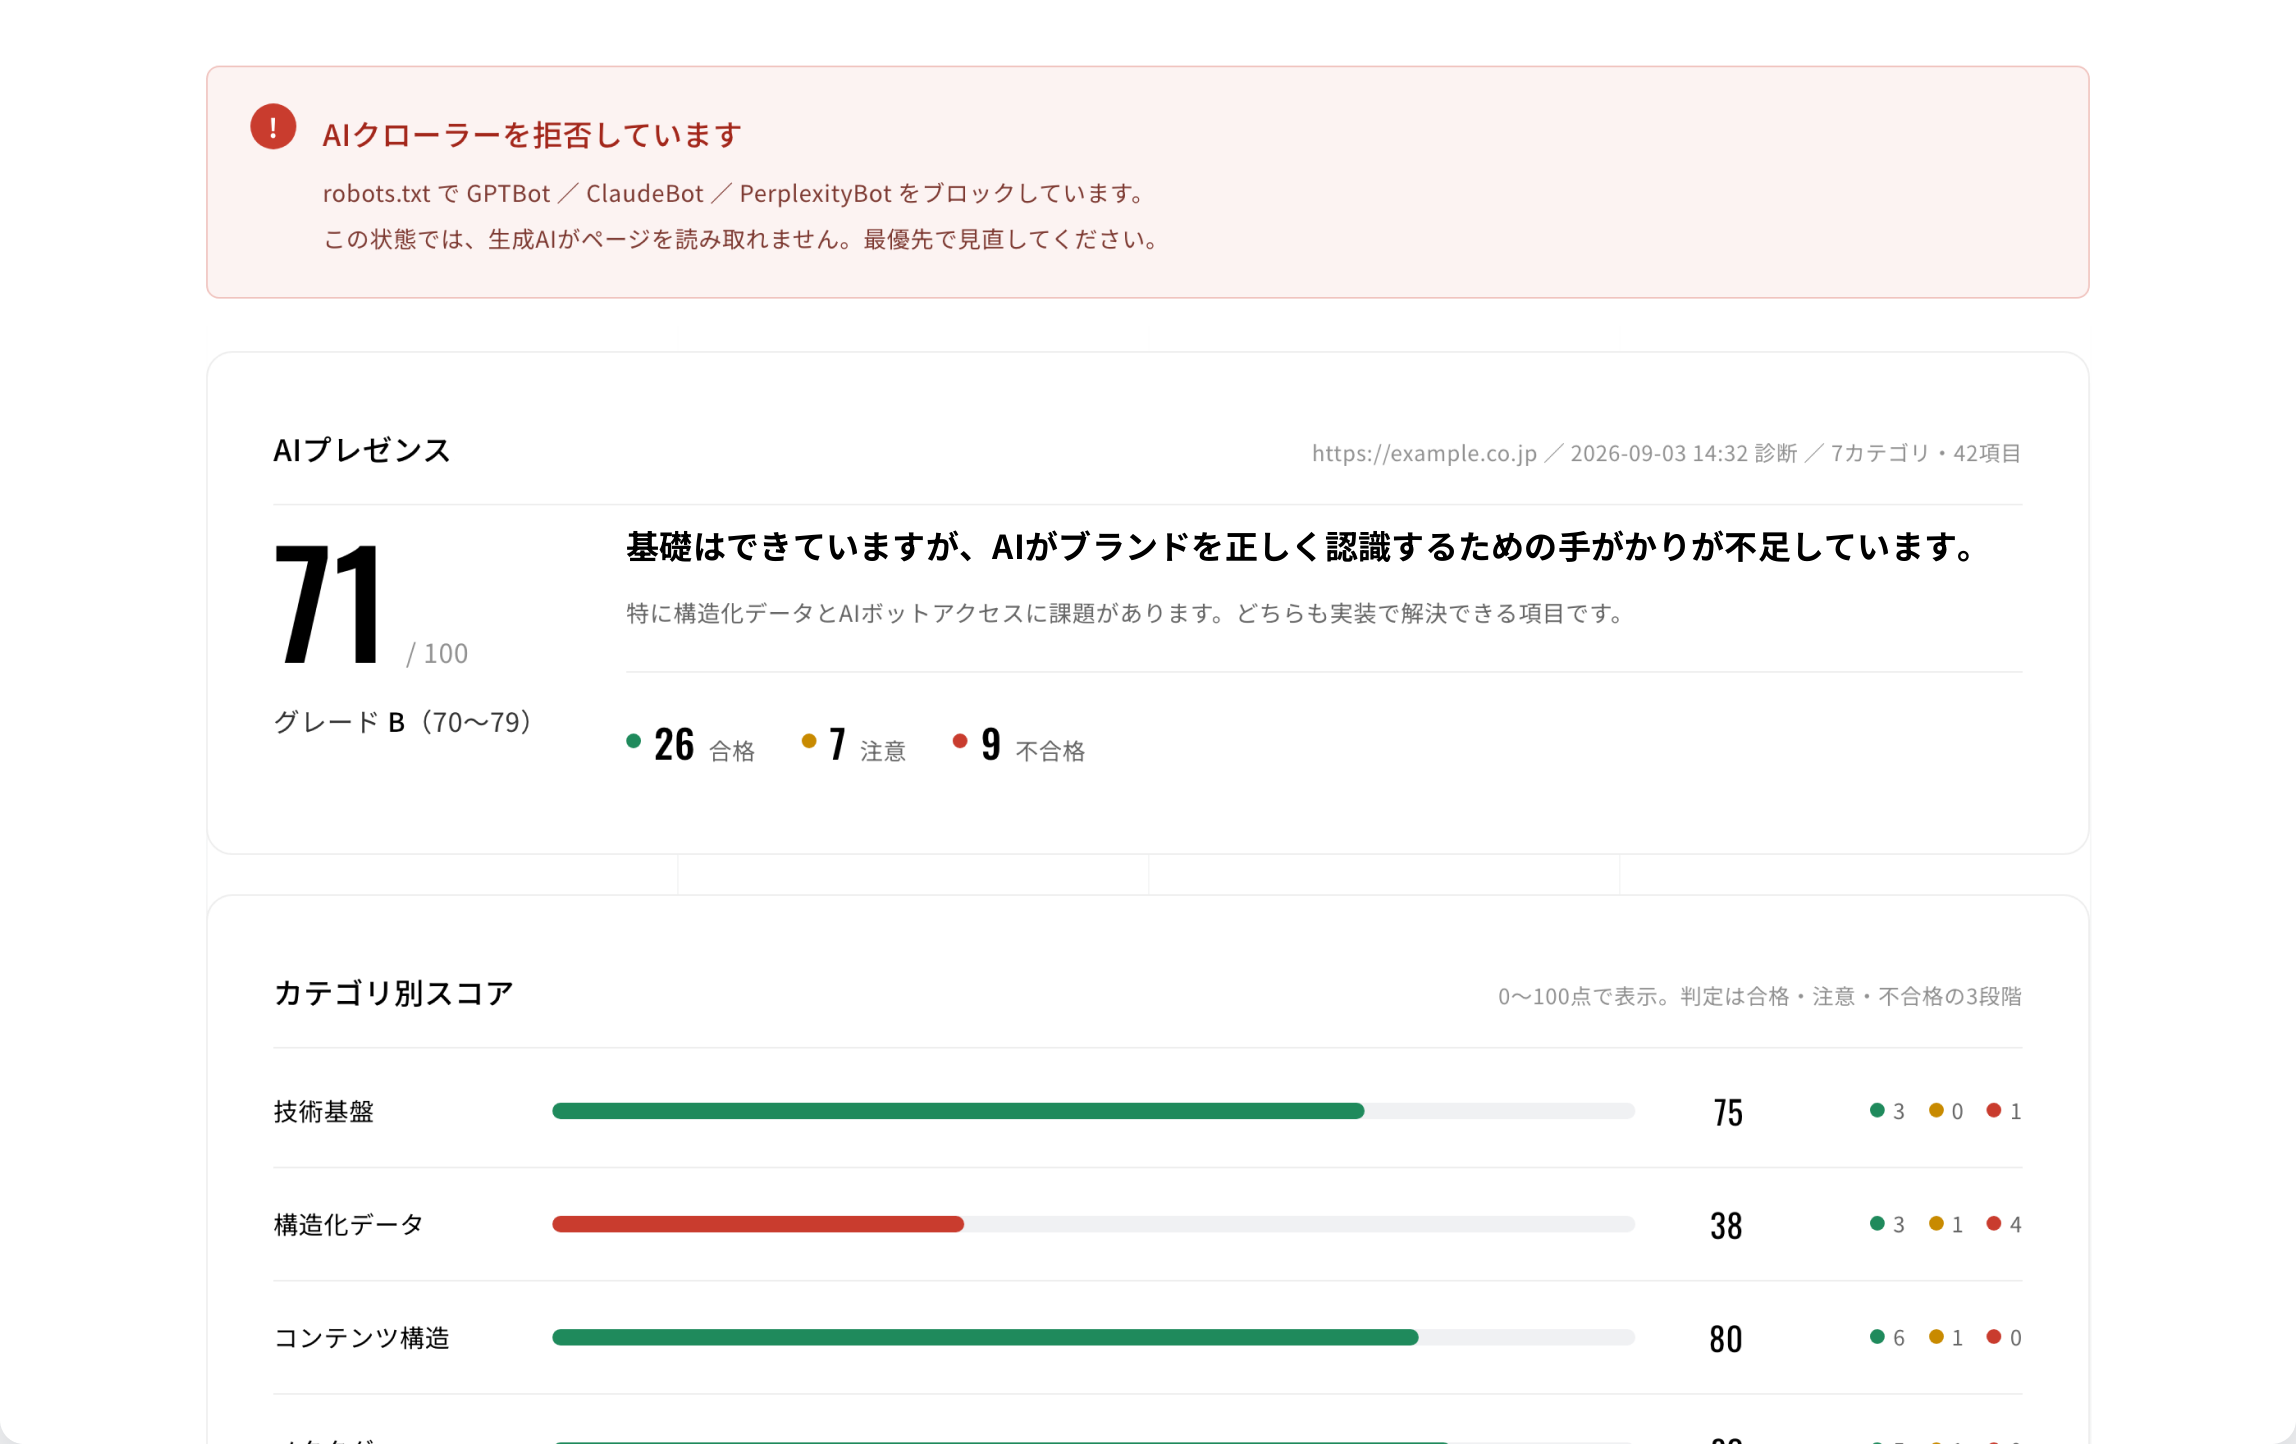Click the '最優先で見直してください' alert sentence

tap(1011, 240)
